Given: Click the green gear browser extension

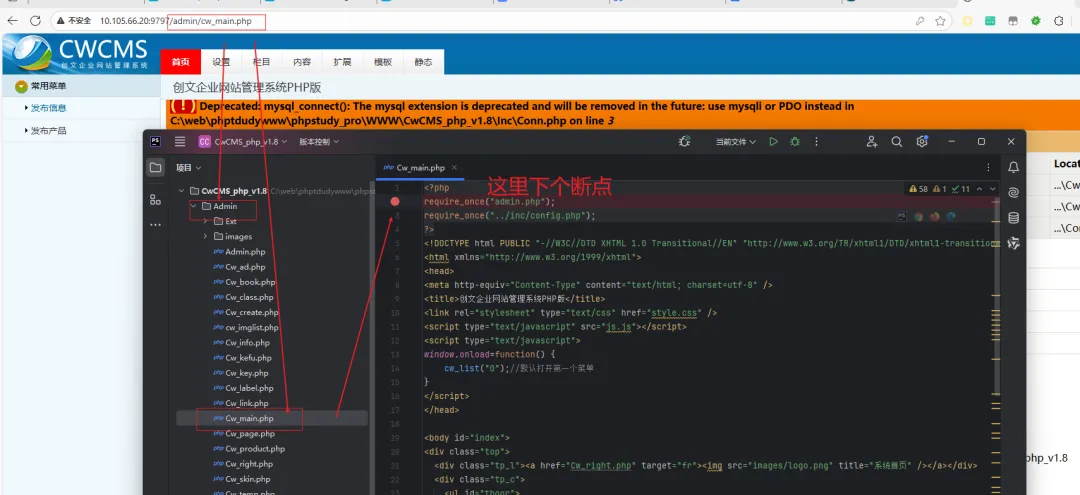Looking at the screenshot, I should point(1035,21).
